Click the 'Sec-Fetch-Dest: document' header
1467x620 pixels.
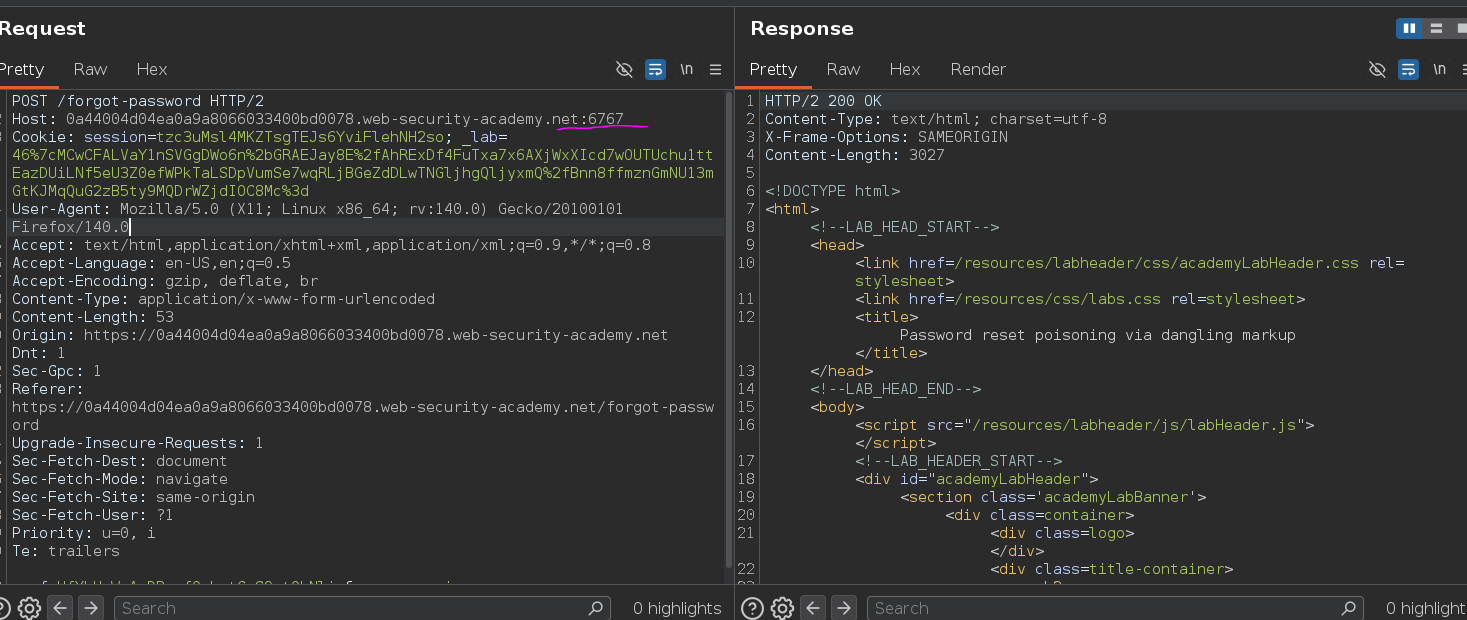pos(120,461)
